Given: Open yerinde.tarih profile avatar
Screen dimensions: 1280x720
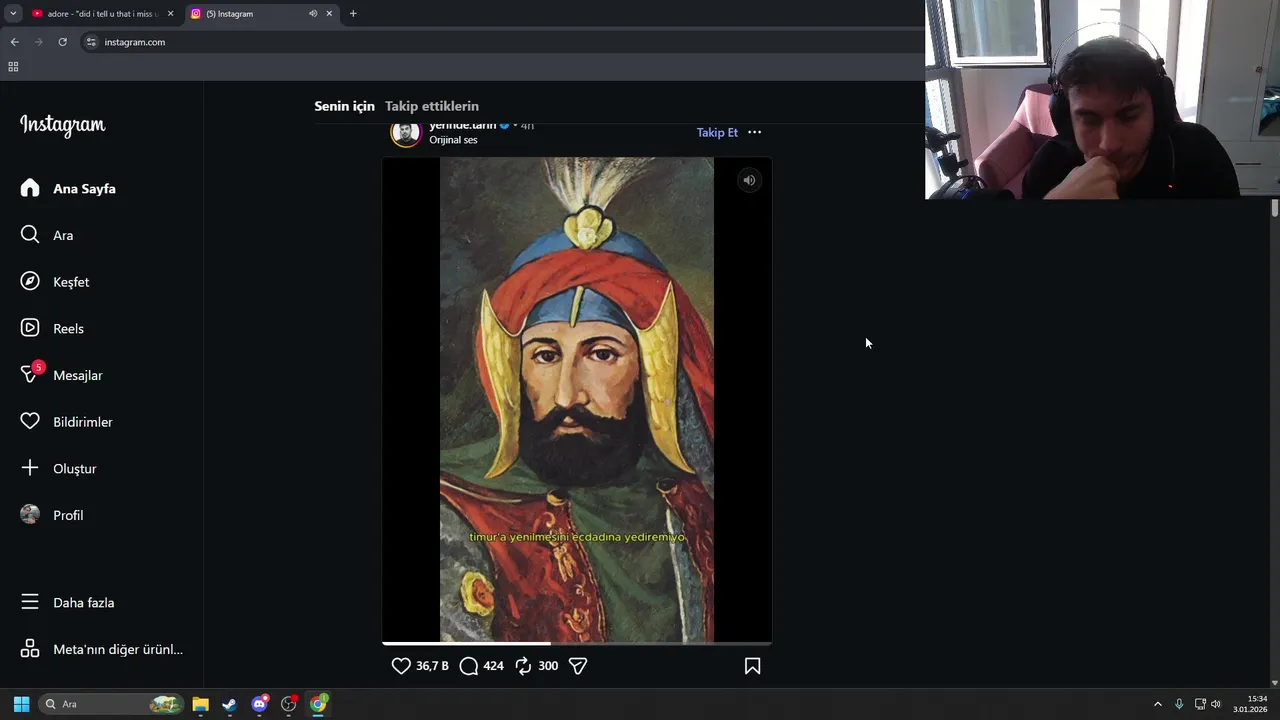Looking at the screenshot, I should (x=406, y=132).
